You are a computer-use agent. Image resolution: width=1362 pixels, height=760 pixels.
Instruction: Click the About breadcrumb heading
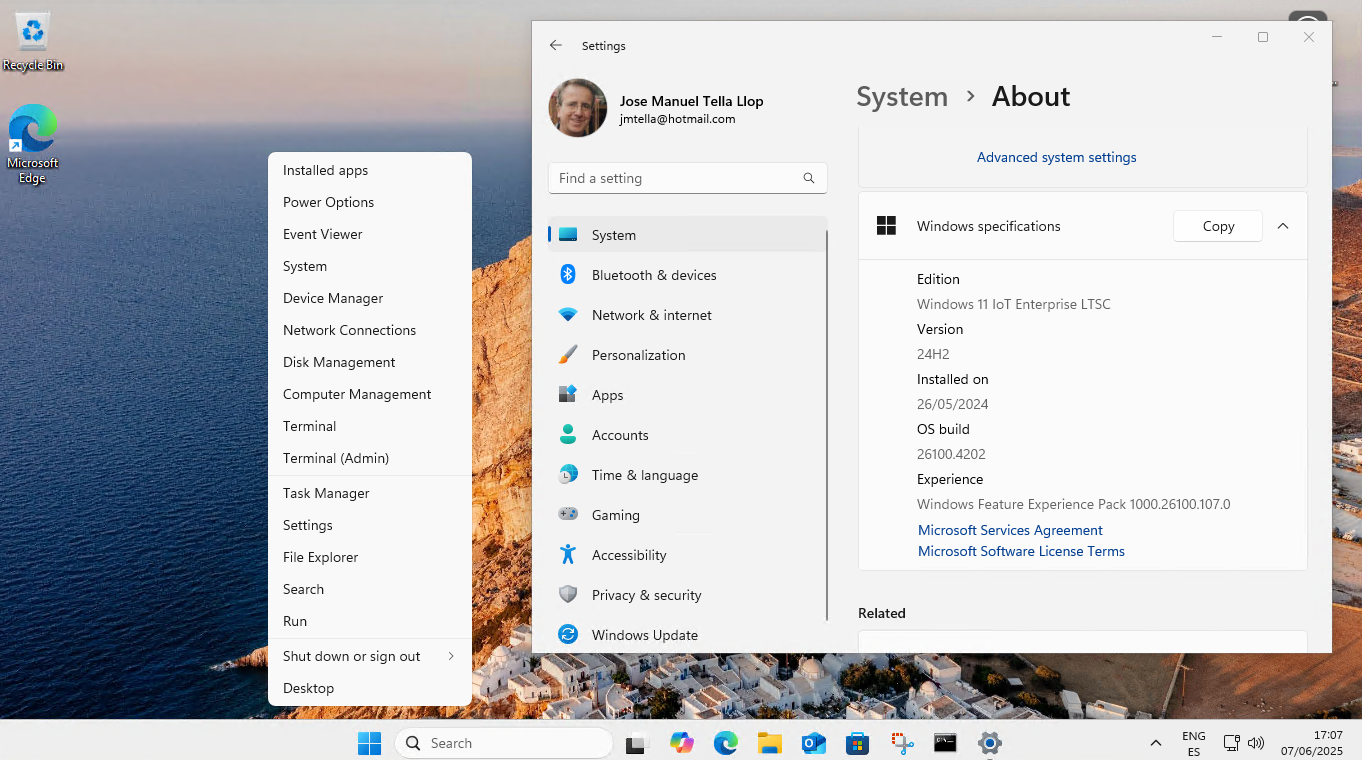coord(1031,97)
